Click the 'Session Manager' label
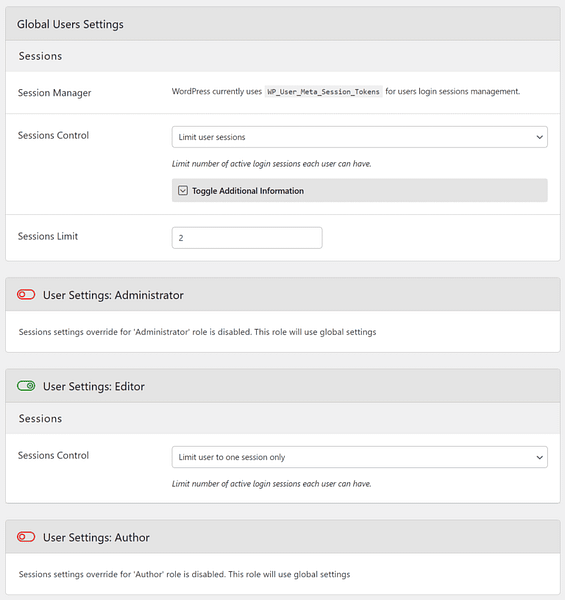 (x=54, y=93)
